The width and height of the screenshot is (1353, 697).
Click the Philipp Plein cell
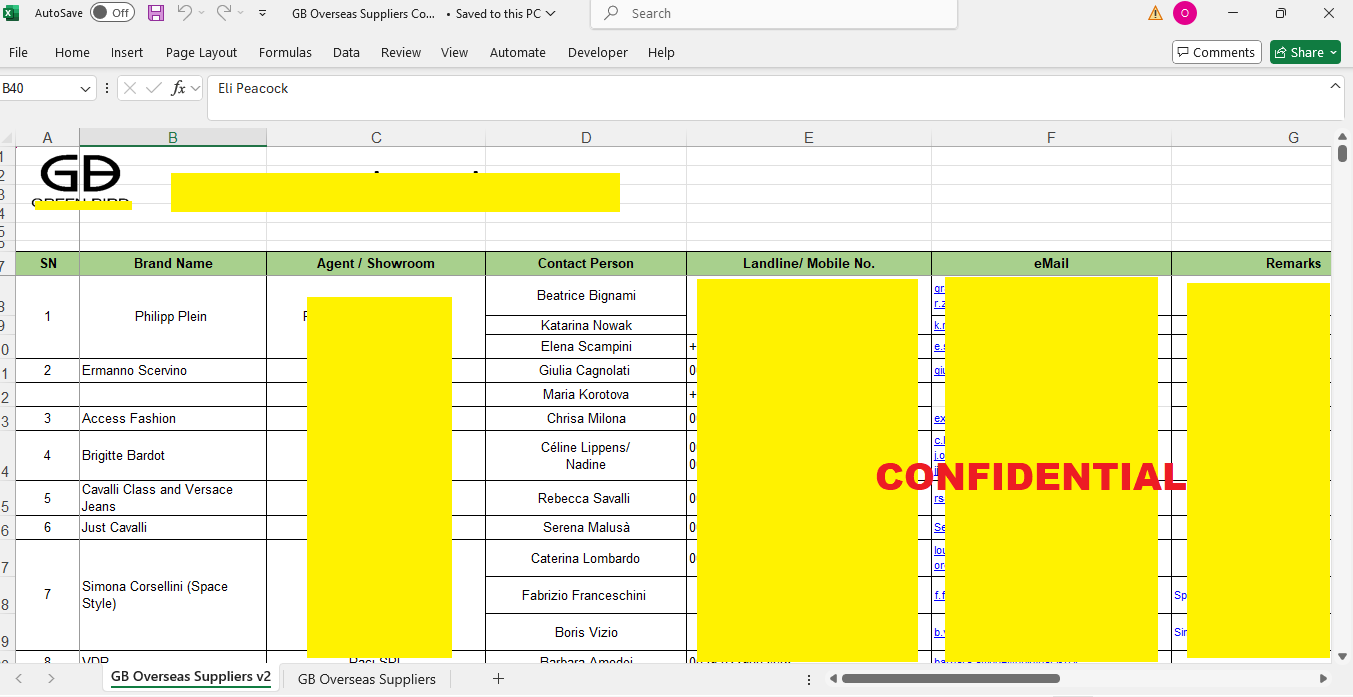click(x=173, y=317)
